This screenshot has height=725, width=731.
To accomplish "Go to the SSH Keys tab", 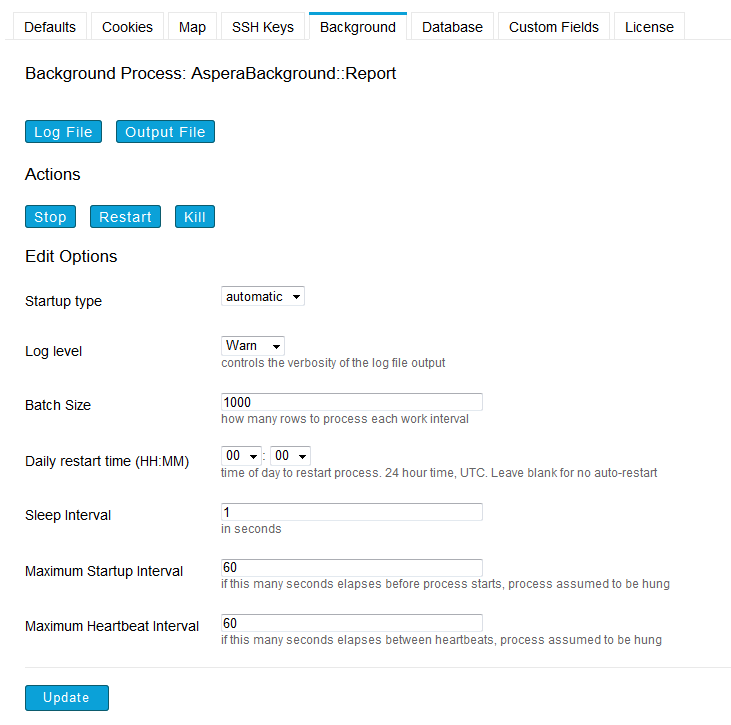I will click(263, 27).
